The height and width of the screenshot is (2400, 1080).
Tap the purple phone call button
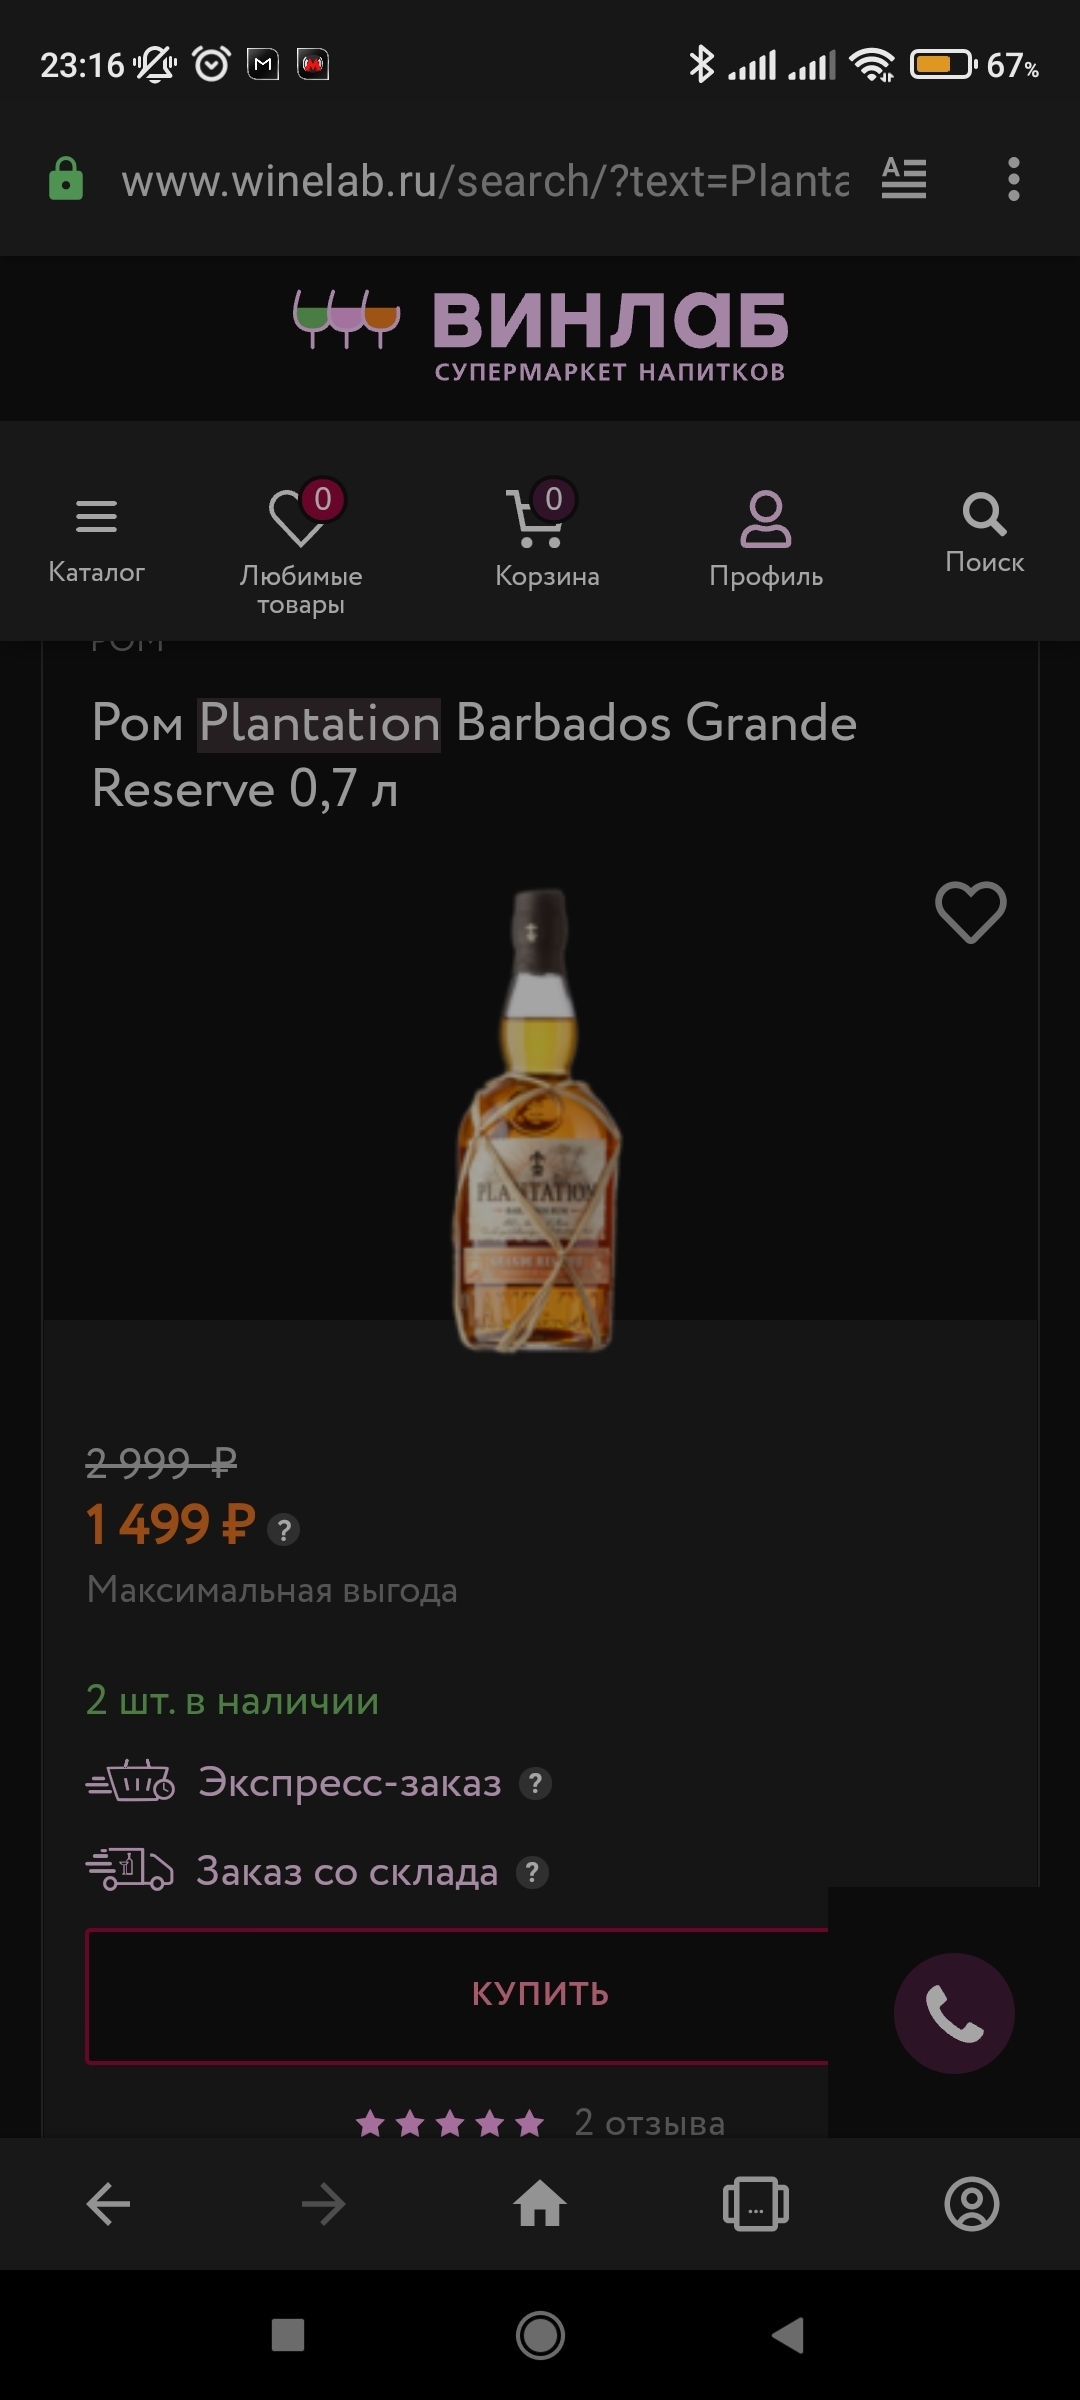[x=954, y=2013]
